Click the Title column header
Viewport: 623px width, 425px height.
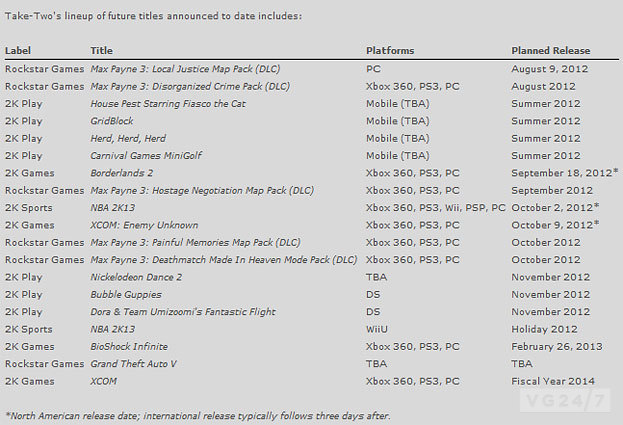click(101, 51)
